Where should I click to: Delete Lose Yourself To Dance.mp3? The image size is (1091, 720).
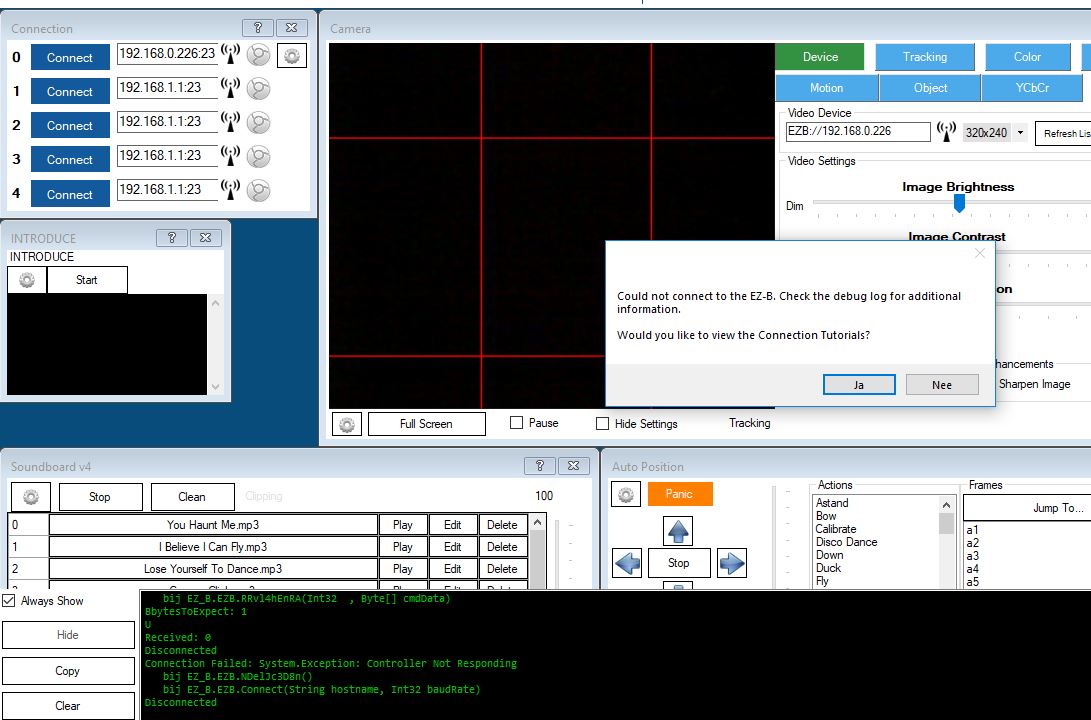[x=502, y=569]
